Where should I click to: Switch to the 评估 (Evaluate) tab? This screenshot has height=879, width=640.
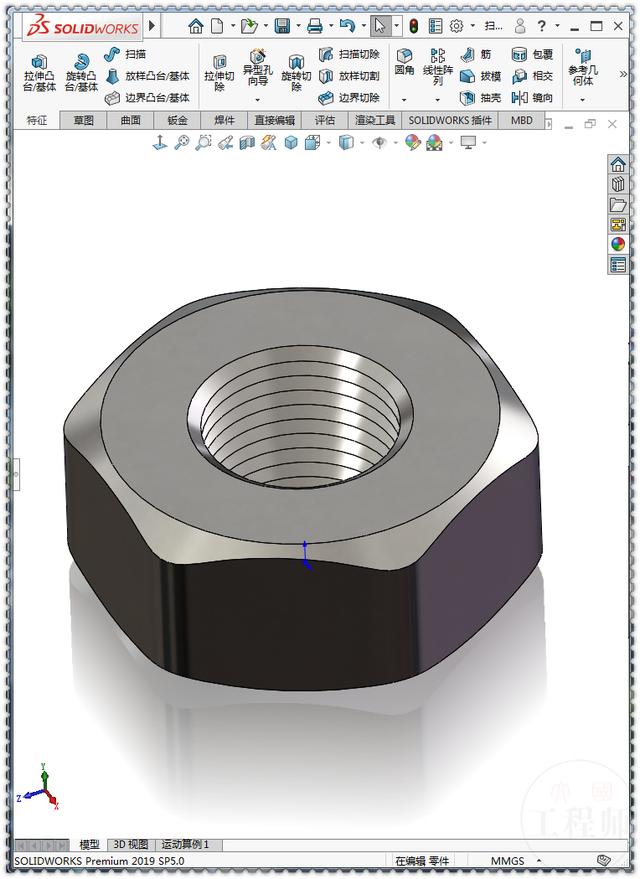pos(325,121)
